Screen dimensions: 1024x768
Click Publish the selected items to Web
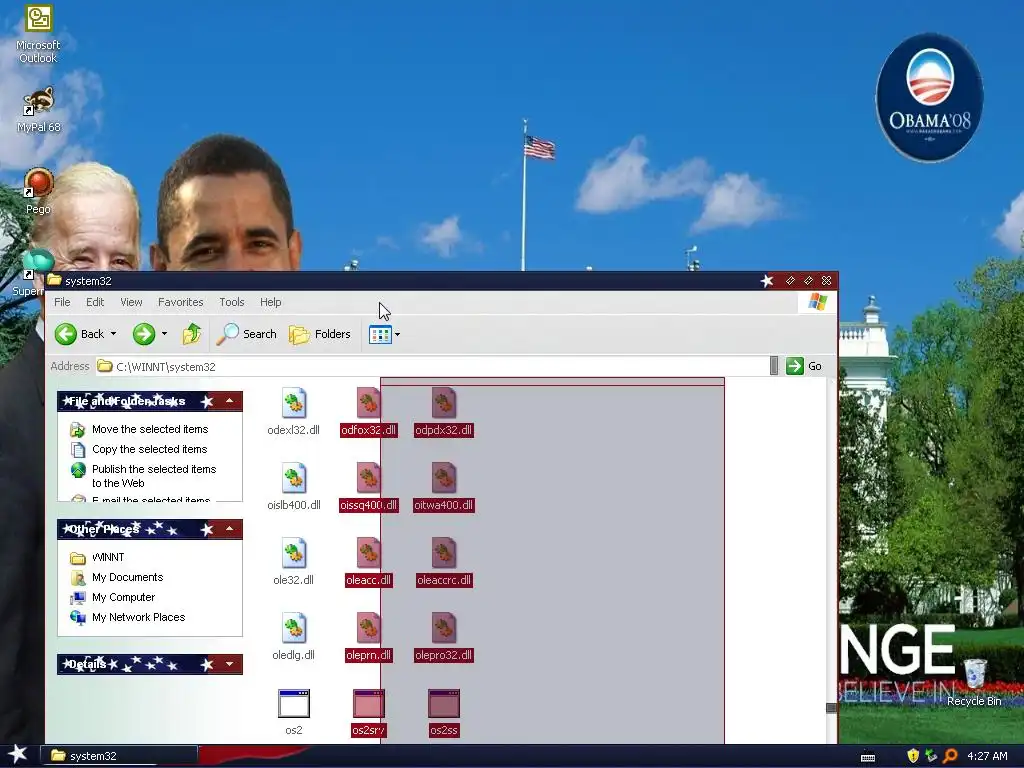pos(153,476)
